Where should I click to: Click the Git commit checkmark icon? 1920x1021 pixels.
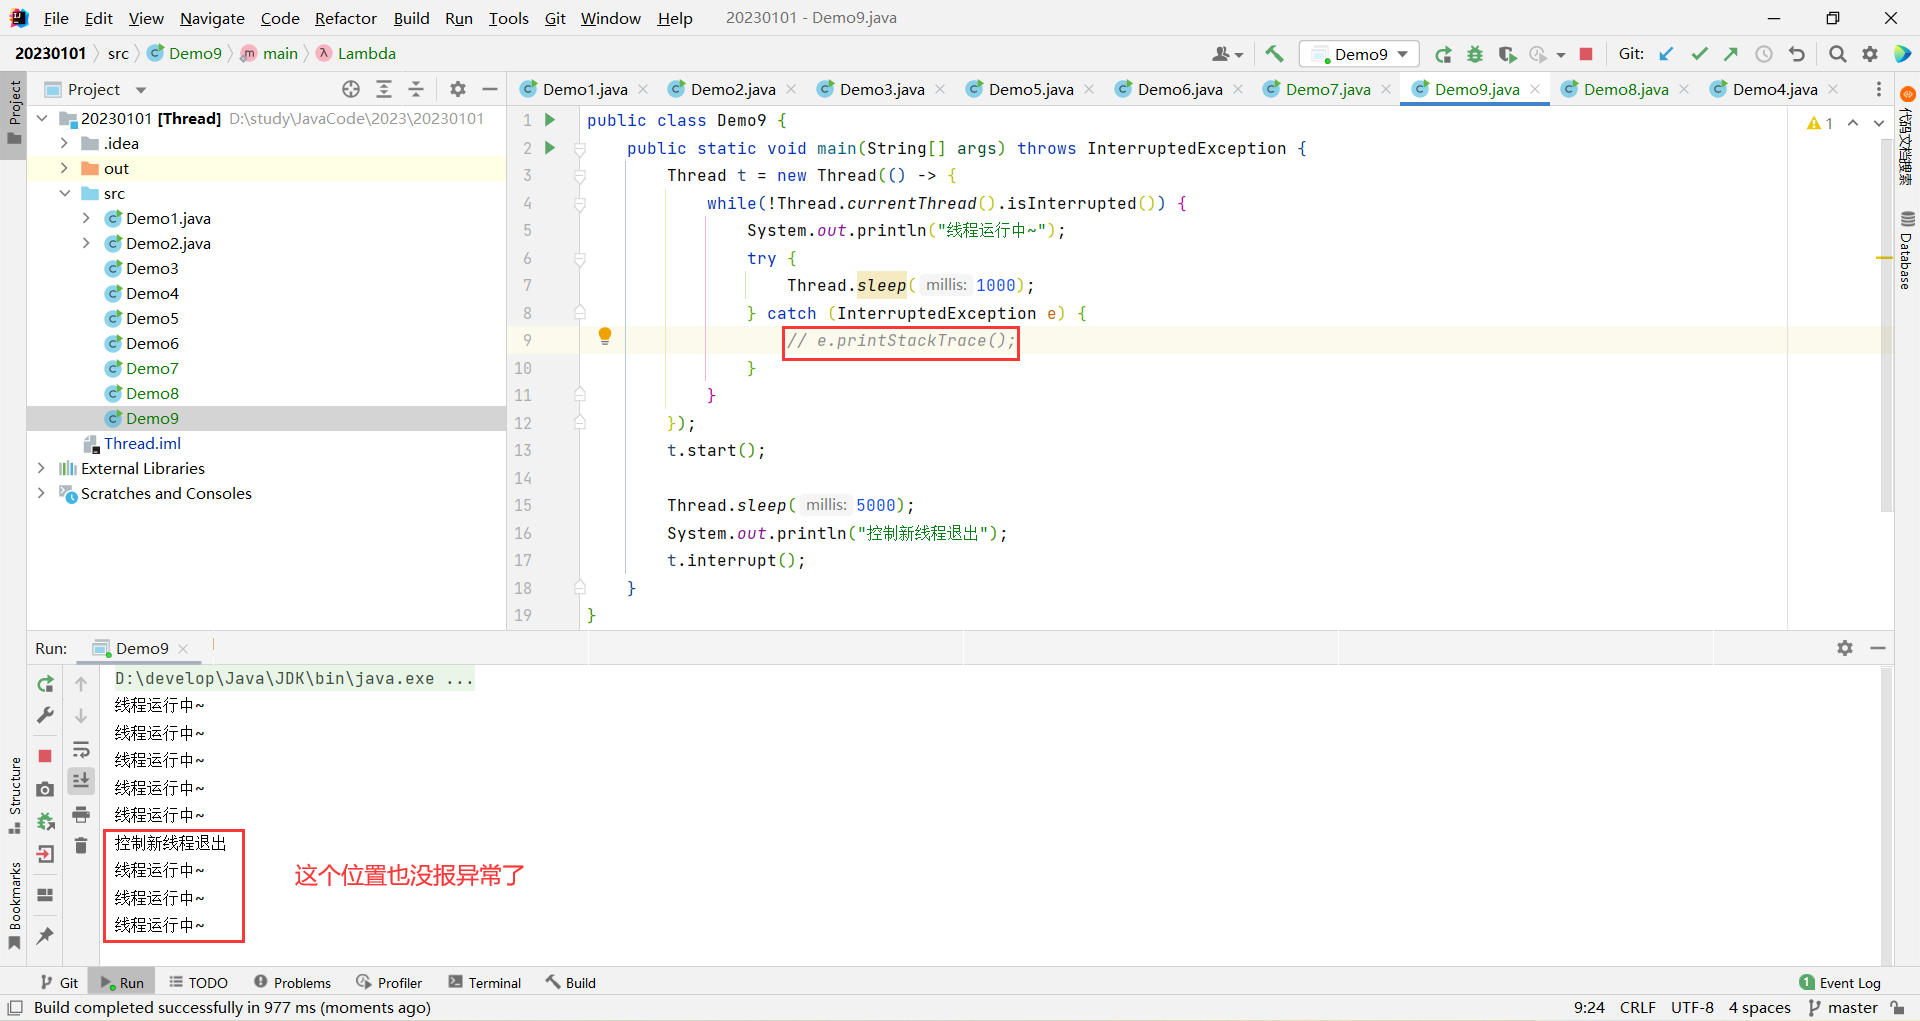pos(1699,54)
